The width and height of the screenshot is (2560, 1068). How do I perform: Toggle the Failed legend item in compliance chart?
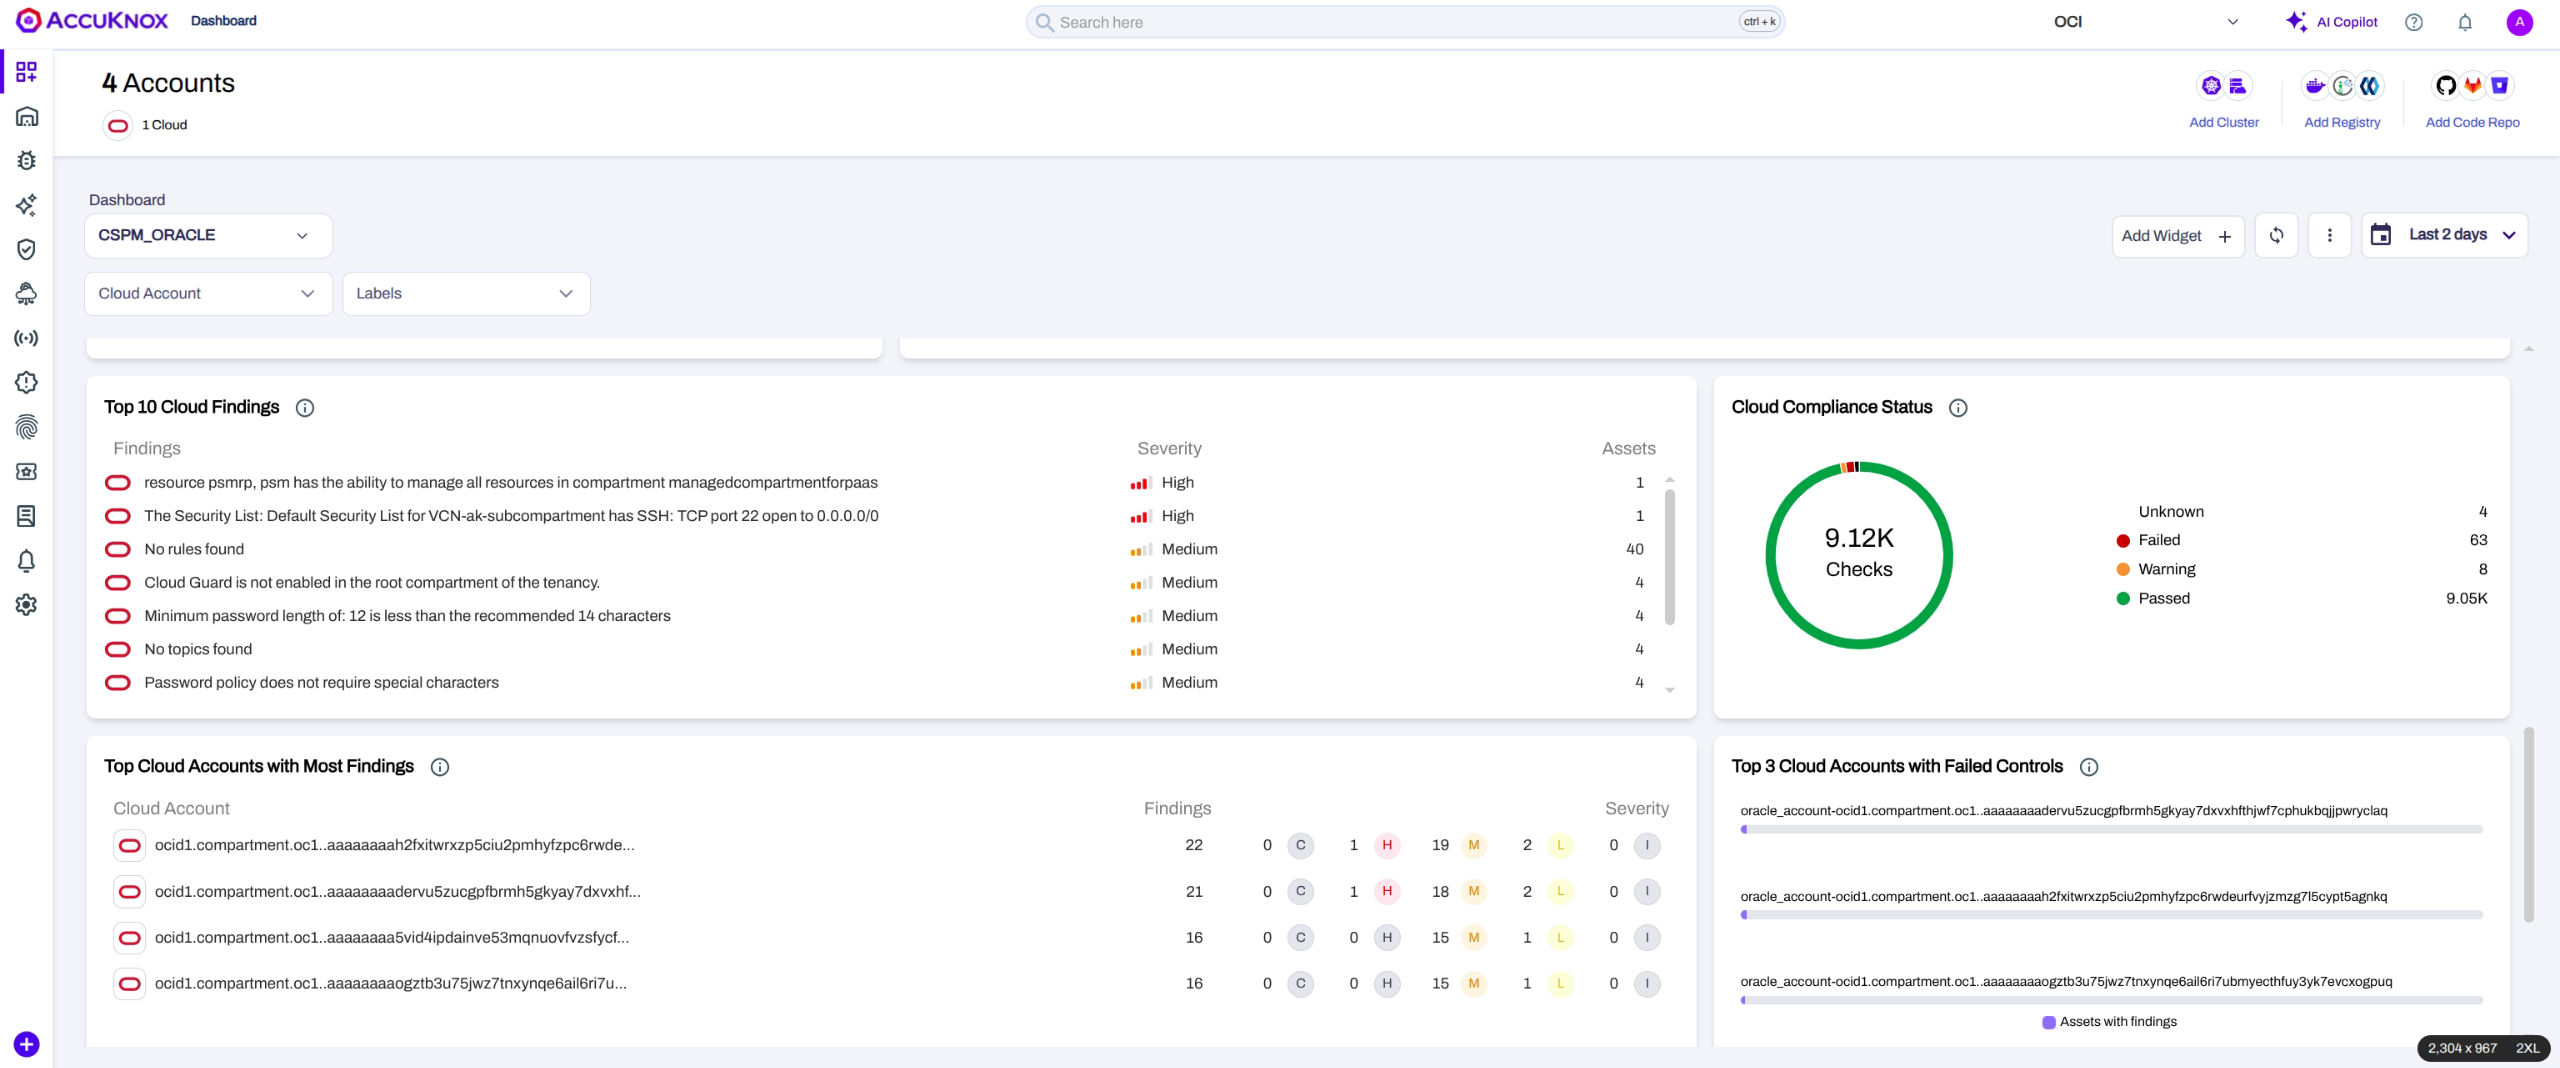click(2158, 540)
